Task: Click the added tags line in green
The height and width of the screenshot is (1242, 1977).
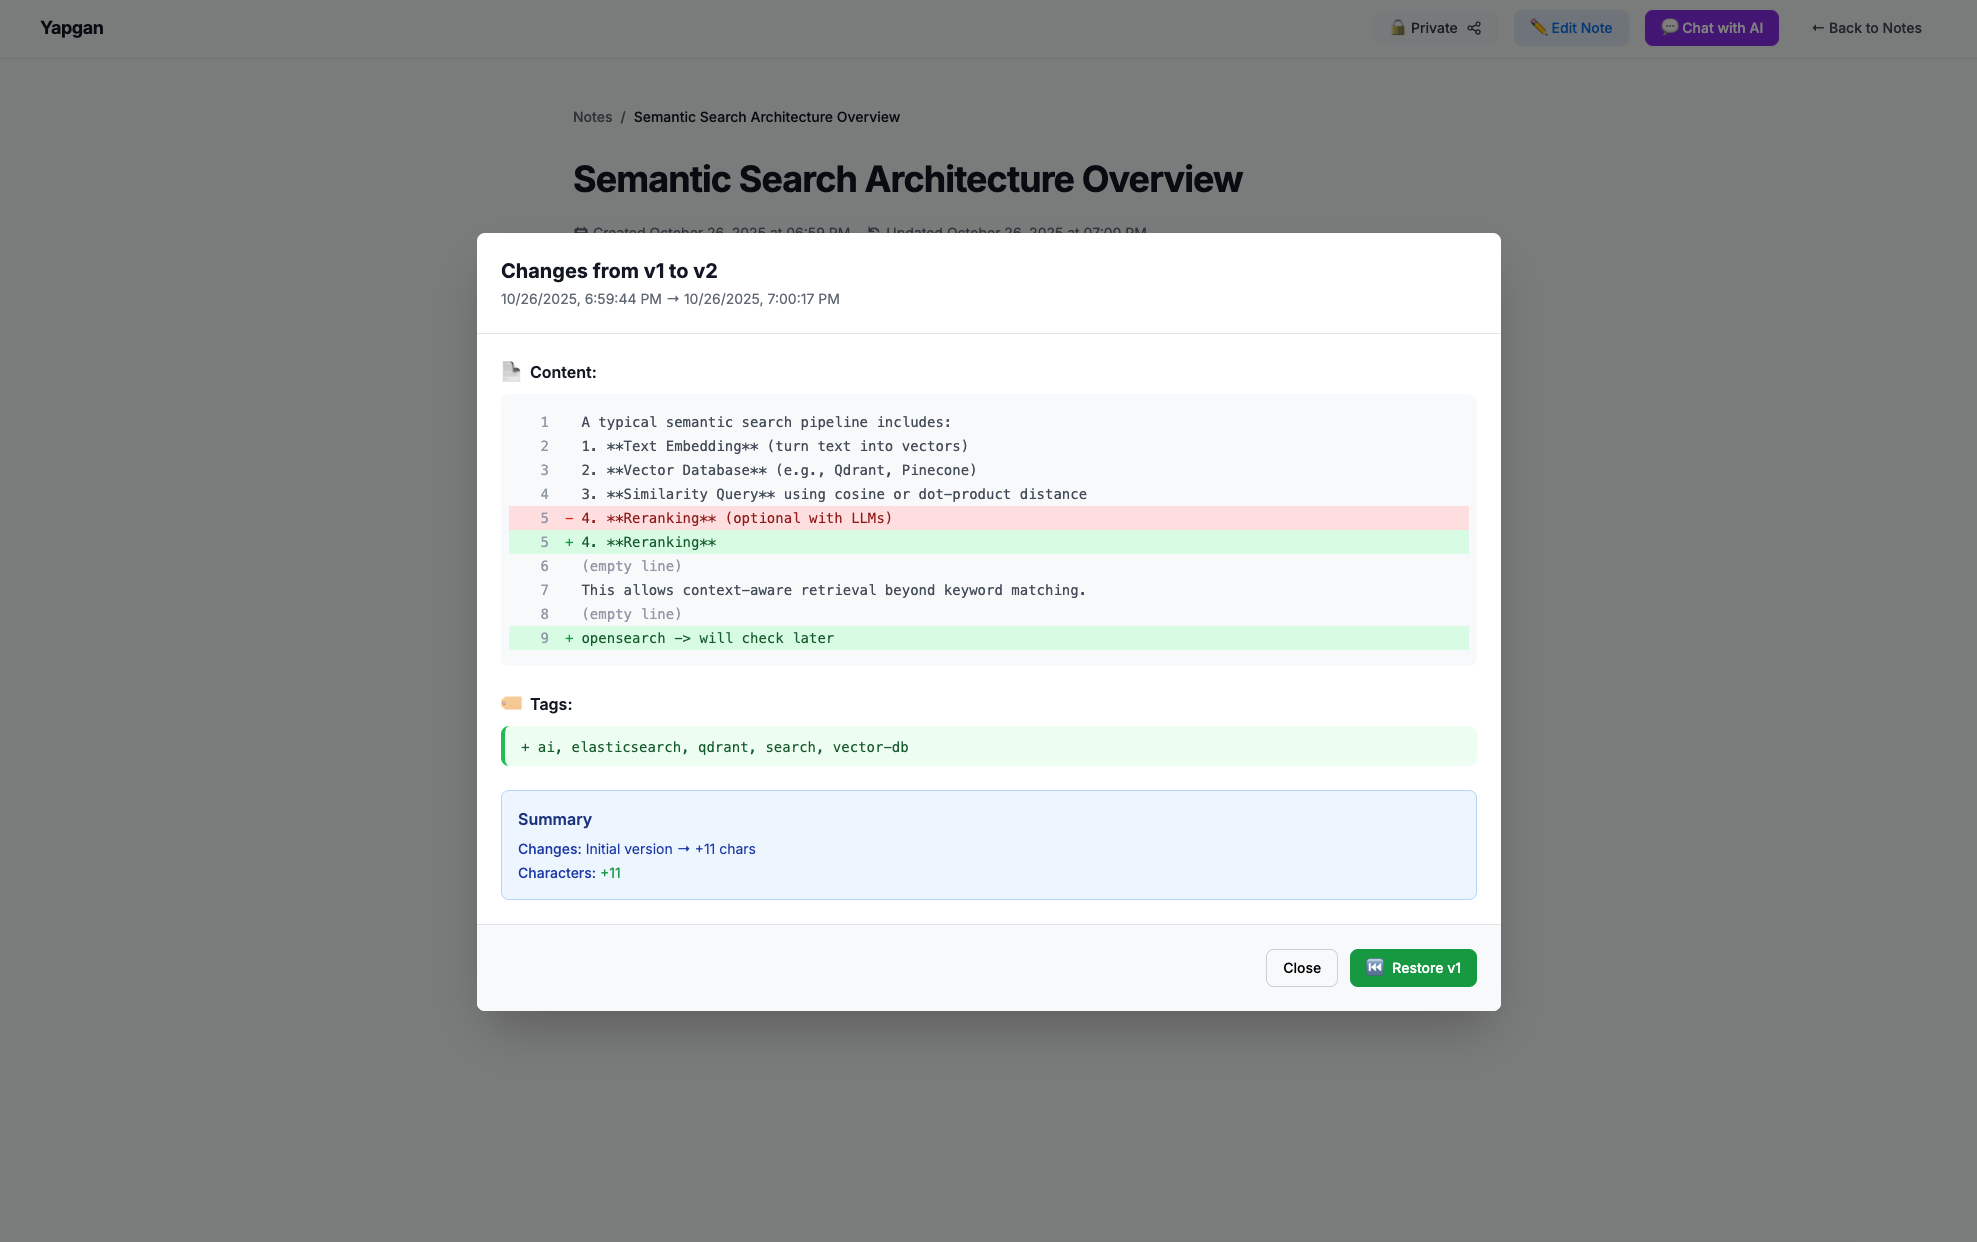Action: pos(714,747)
